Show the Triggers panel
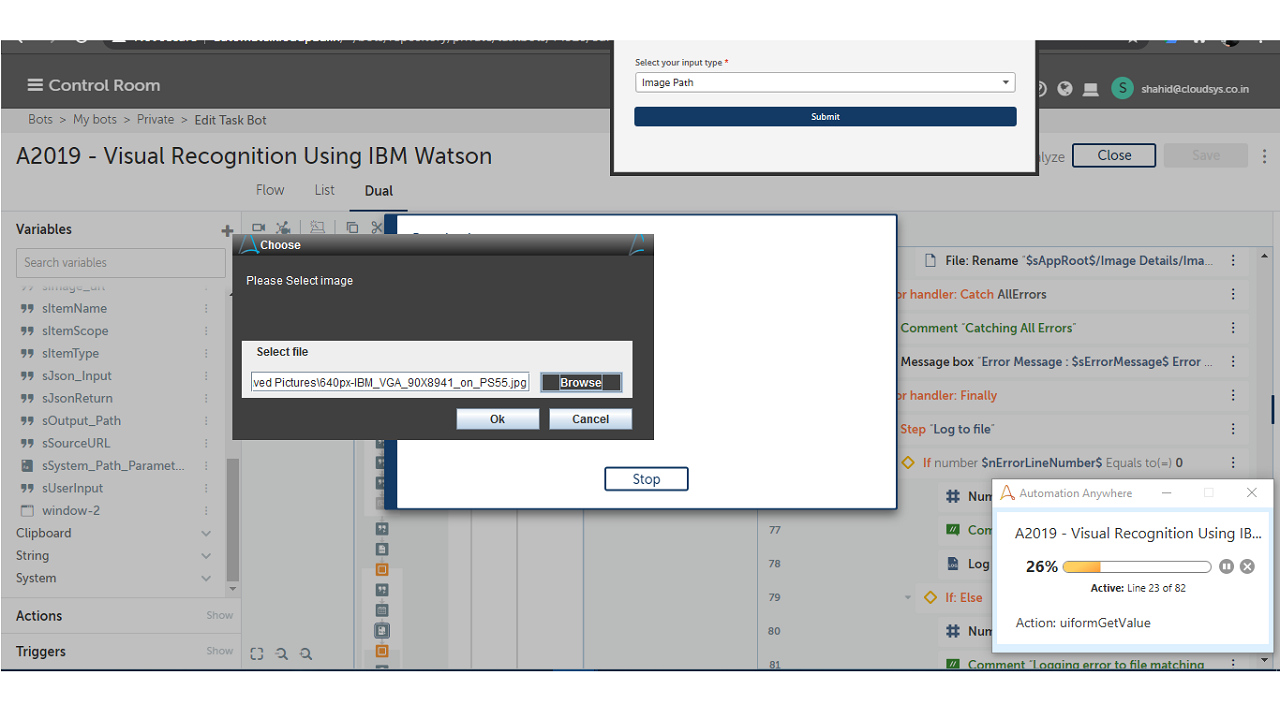The image size is (1280, 720). click(220, 651)
